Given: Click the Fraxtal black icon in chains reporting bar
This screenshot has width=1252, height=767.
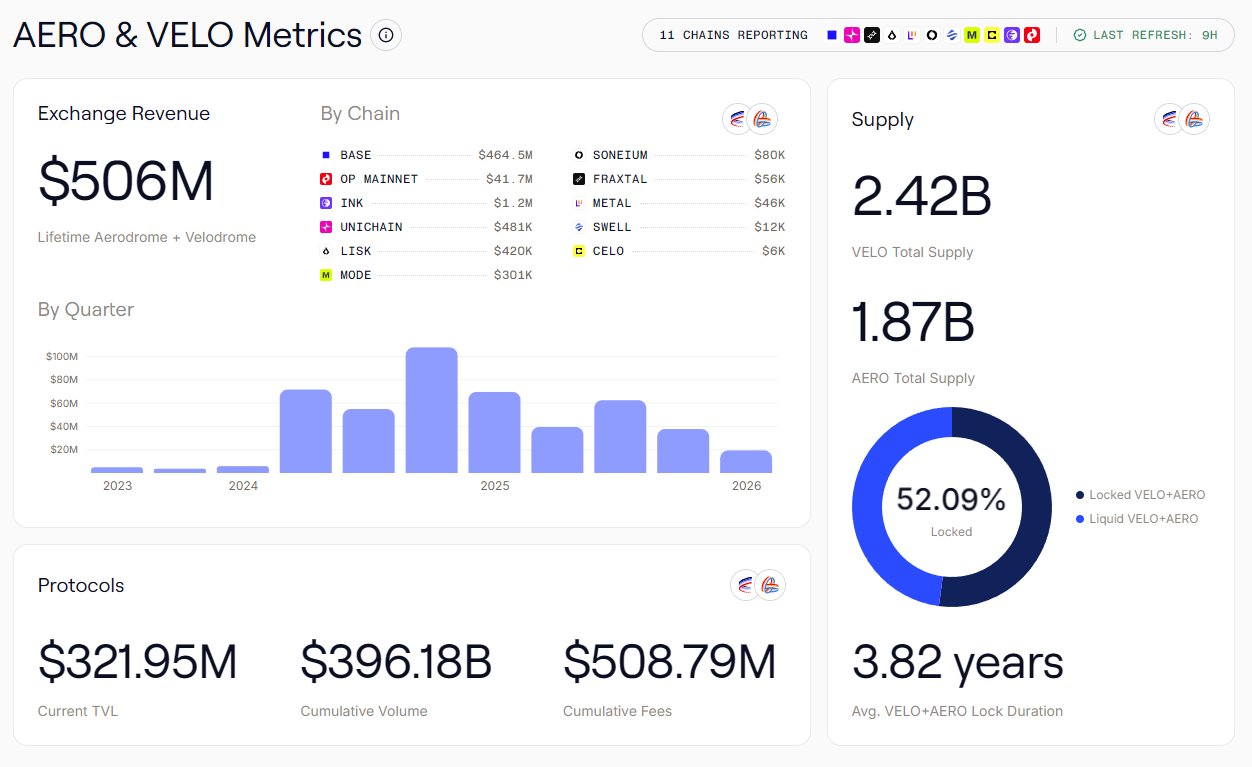Looking at the screenshot, I should [x=872, y=35].
